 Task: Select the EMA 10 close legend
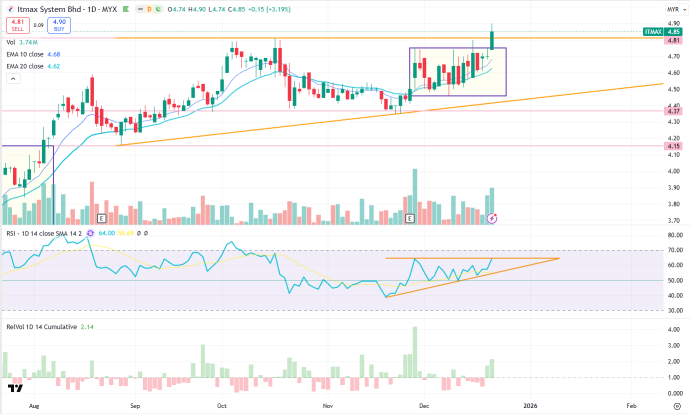click(33, 54)
